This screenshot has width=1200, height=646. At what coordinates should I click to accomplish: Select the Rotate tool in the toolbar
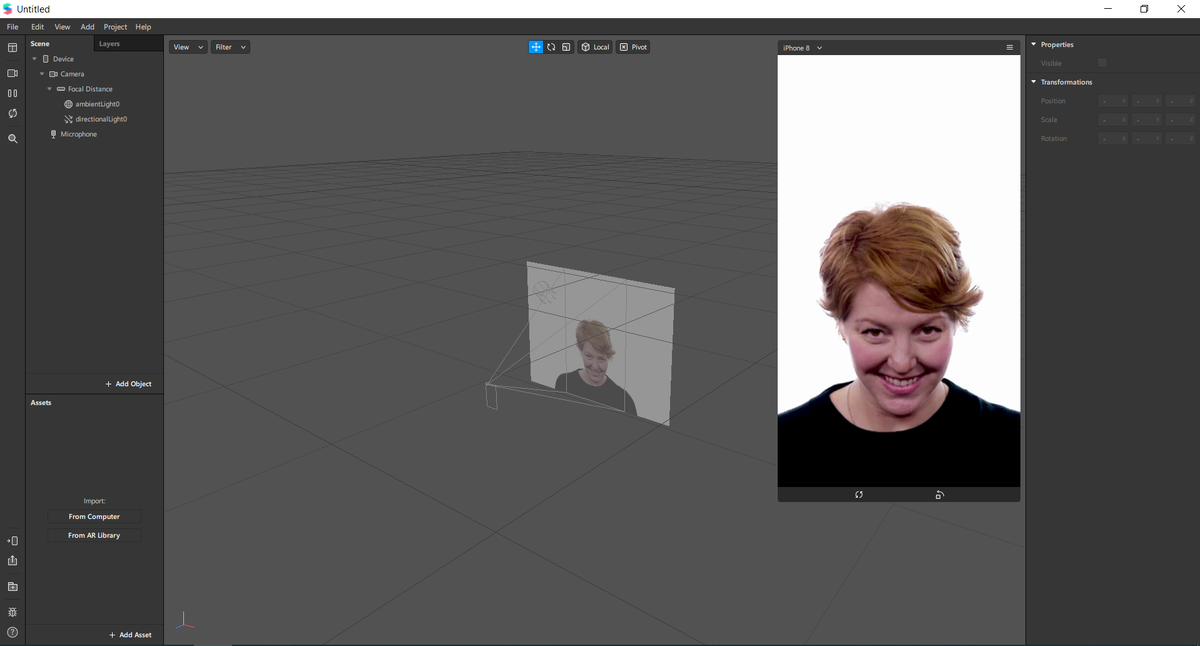pyautogui.click(x=551, y=46)
